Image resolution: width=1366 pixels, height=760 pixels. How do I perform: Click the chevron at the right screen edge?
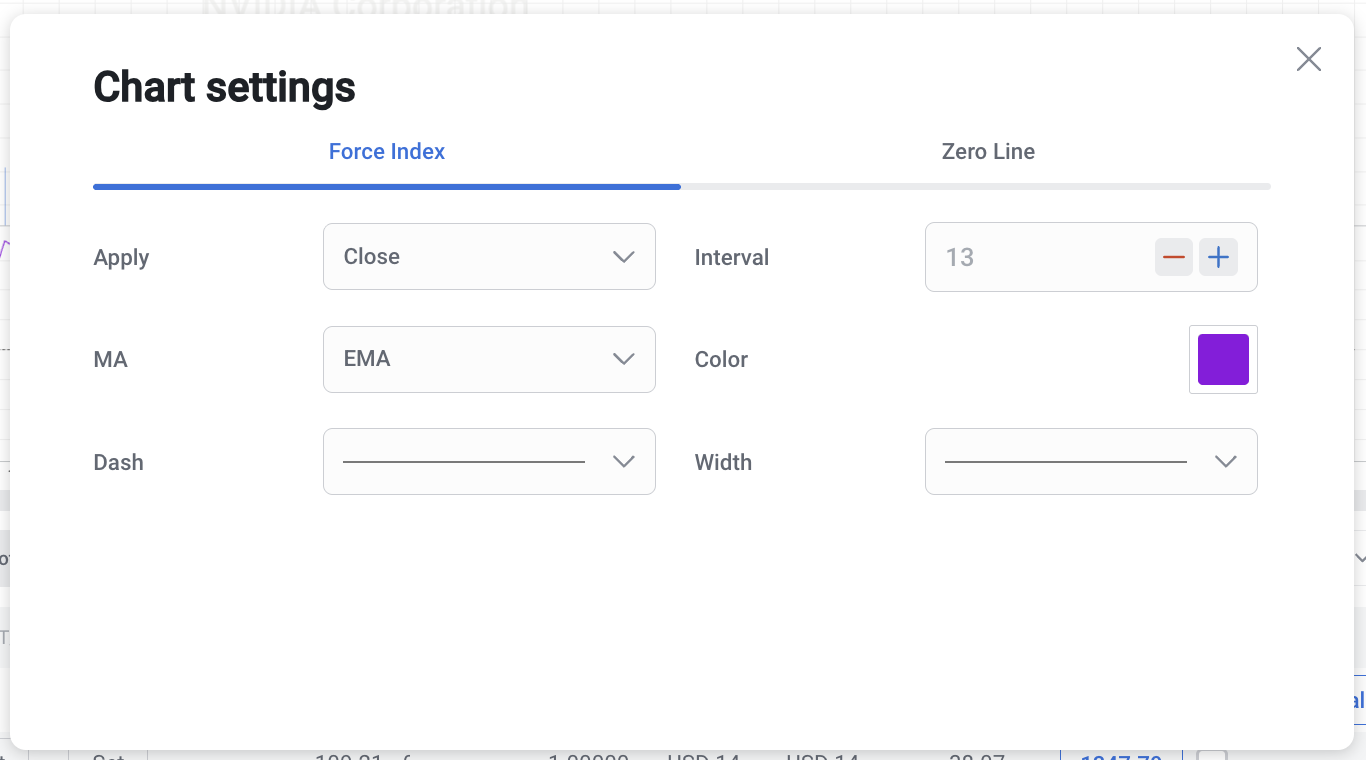point(1359,557)
